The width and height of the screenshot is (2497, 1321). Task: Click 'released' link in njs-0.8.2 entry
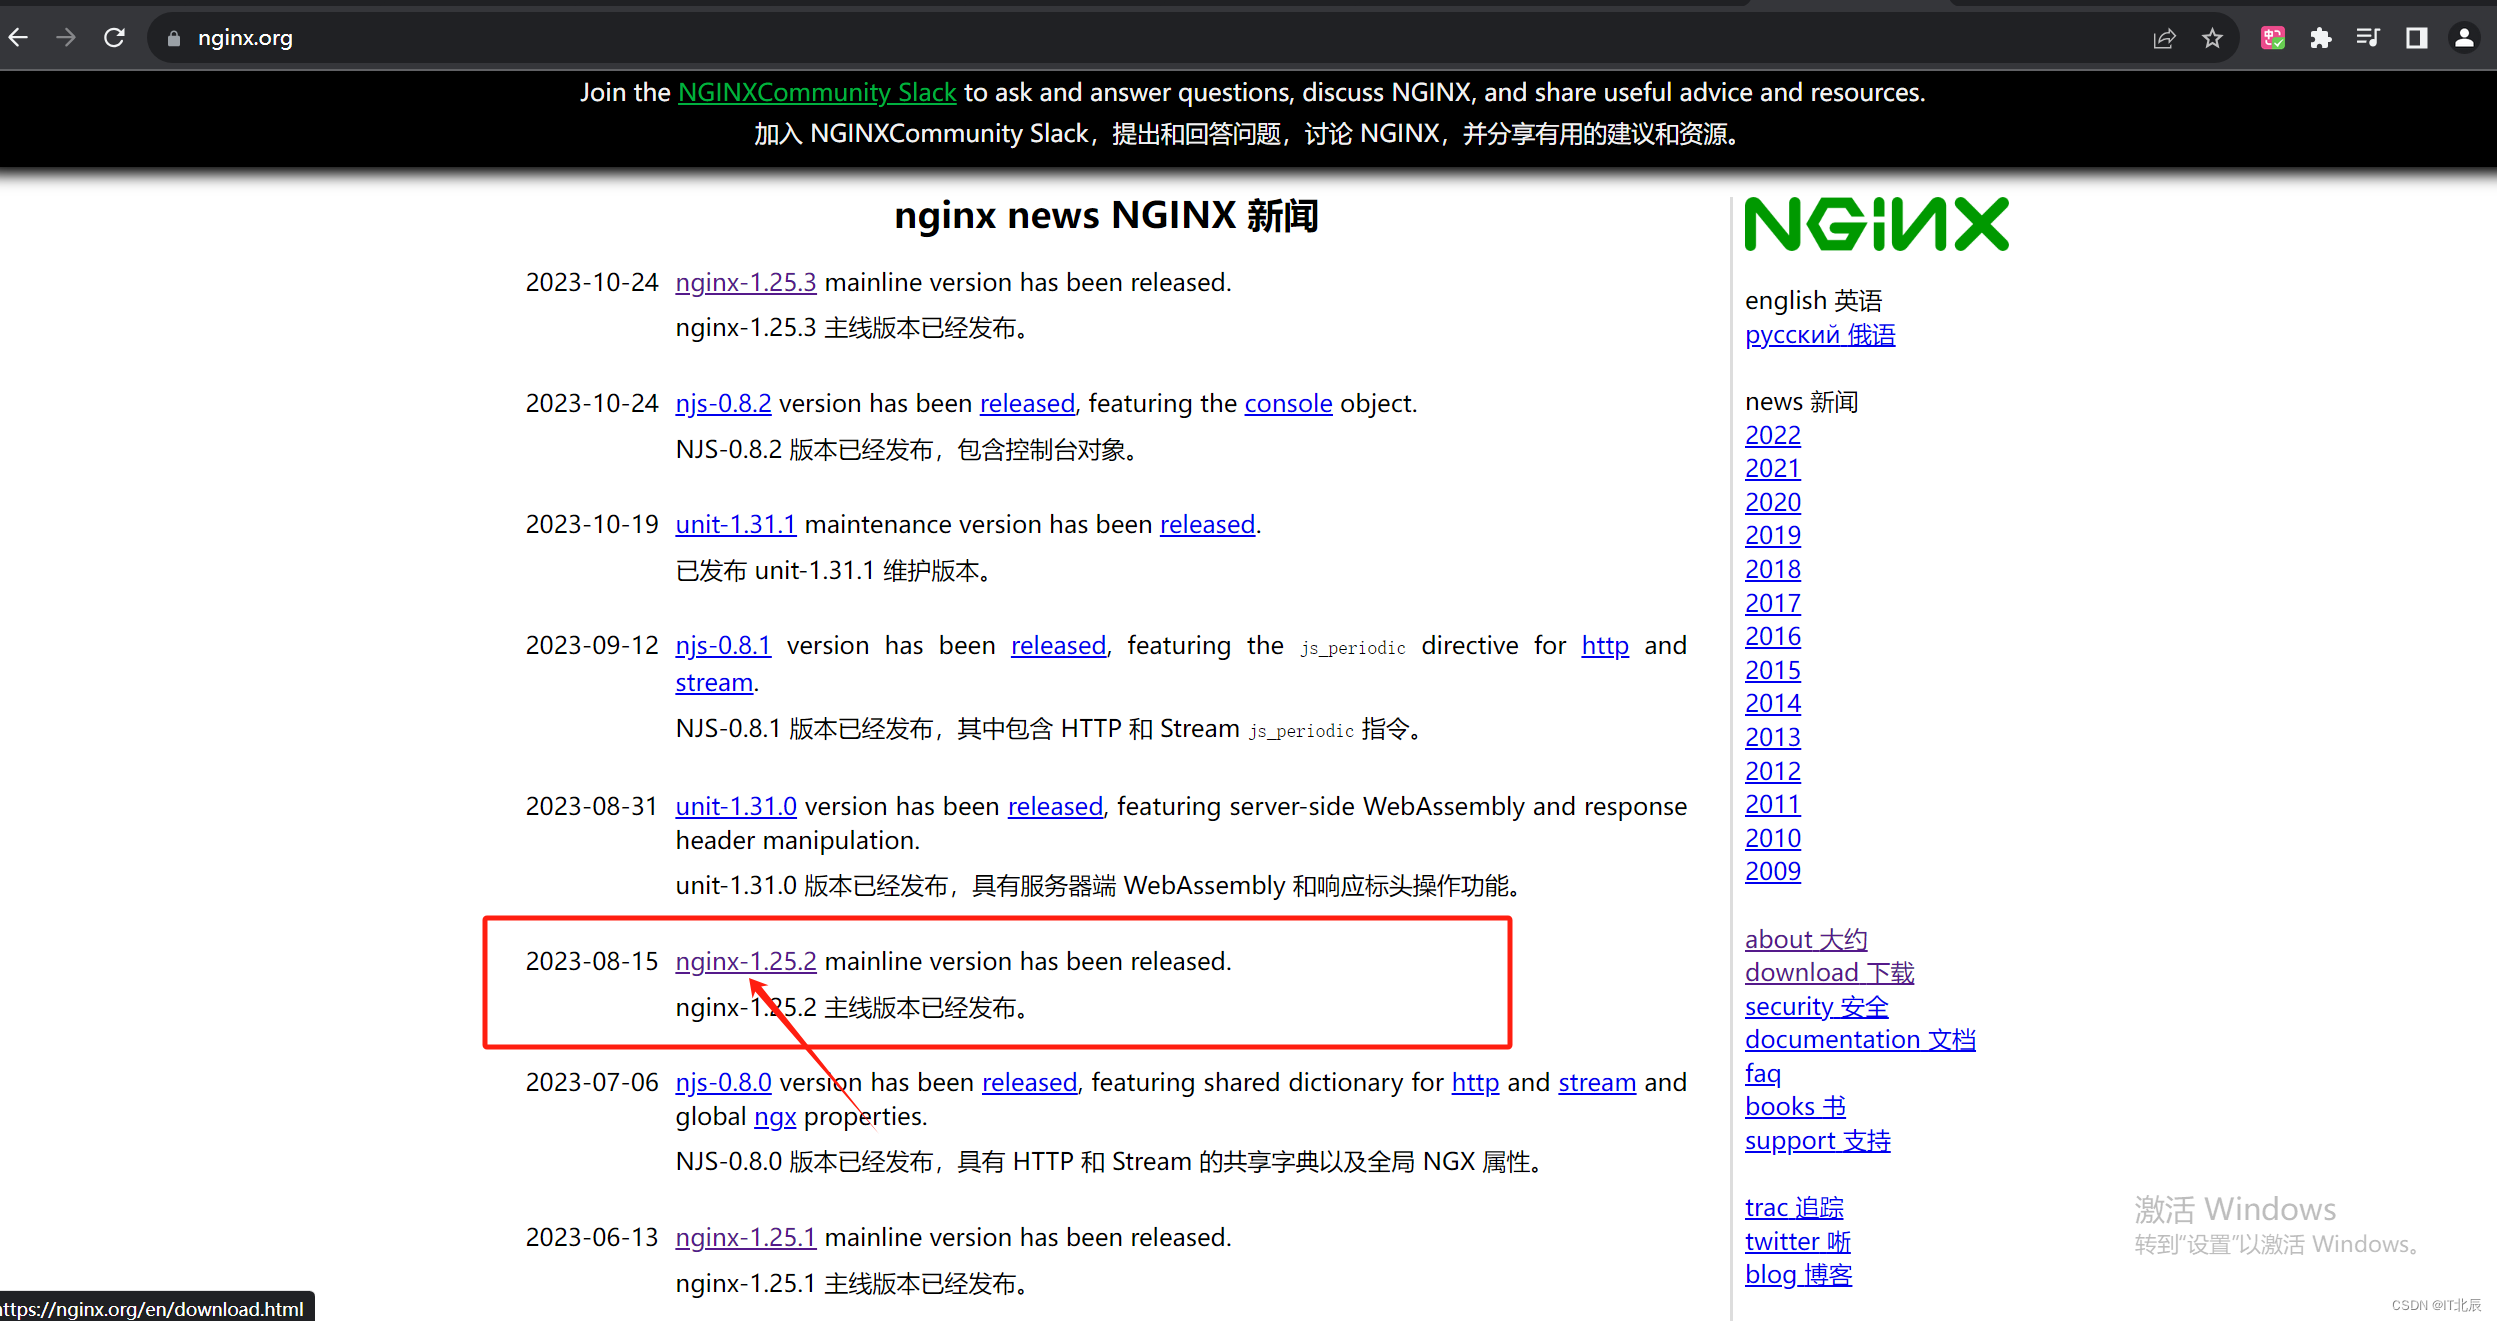coord(1027,403)
